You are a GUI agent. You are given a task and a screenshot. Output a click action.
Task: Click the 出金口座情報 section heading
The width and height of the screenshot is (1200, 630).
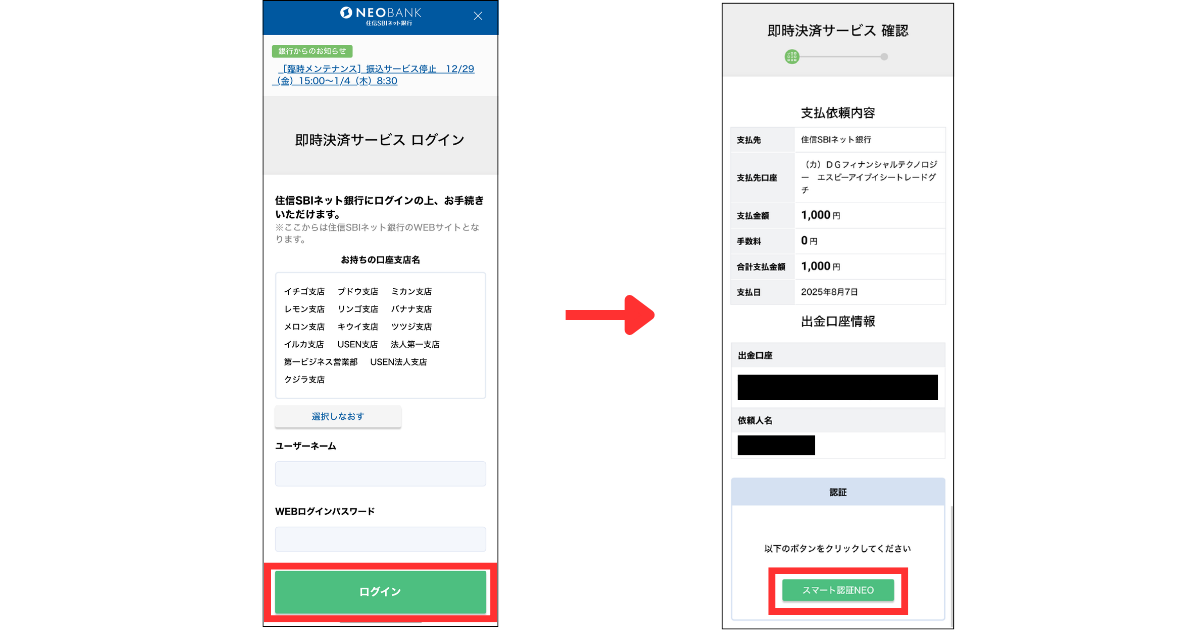pos(838,321)
